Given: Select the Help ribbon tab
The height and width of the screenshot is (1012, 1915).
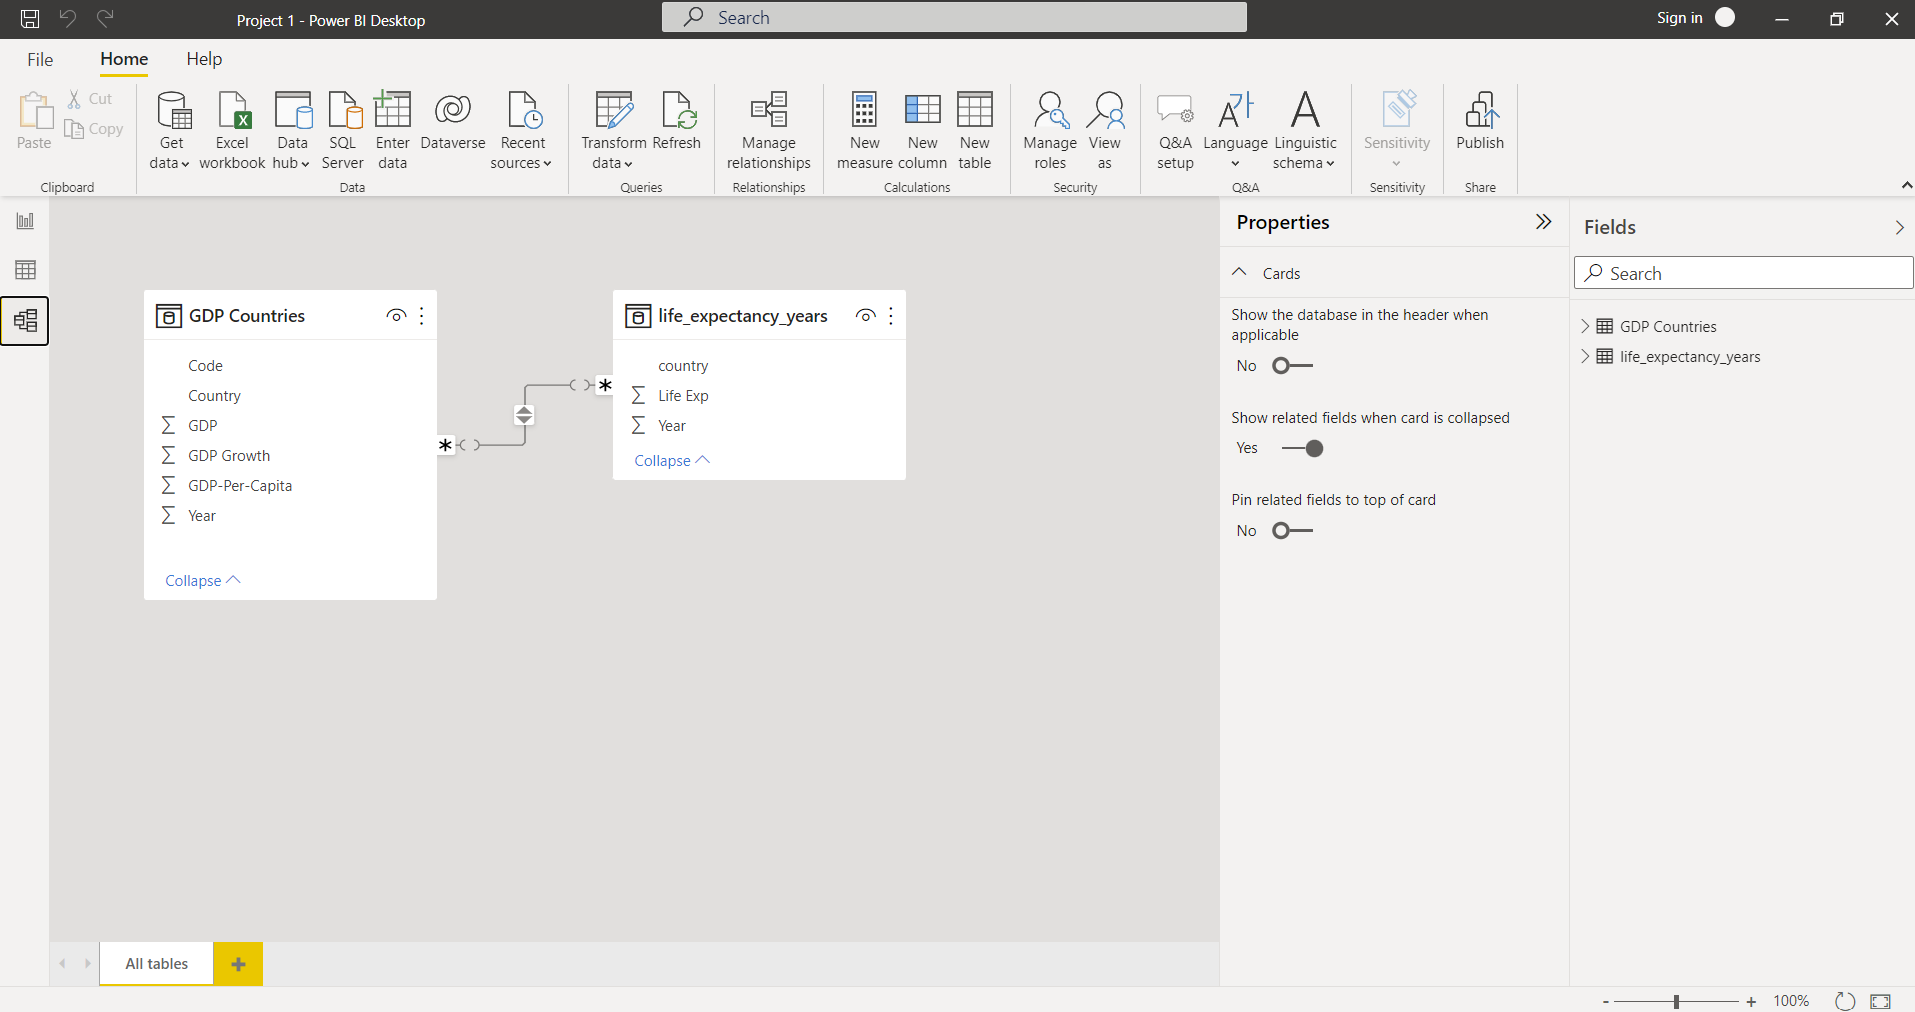Looking at the screenshot, I should pyautogui.click(x=204, y=60).
